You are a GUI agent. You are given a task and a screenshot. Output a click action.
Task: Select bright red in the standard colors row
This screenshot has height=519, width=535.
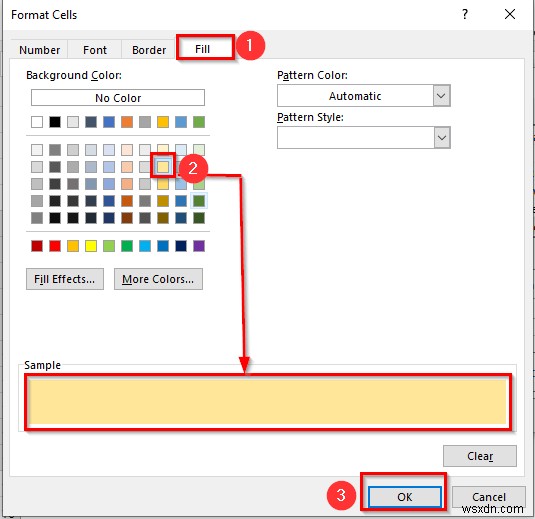[x=55, y=246]
